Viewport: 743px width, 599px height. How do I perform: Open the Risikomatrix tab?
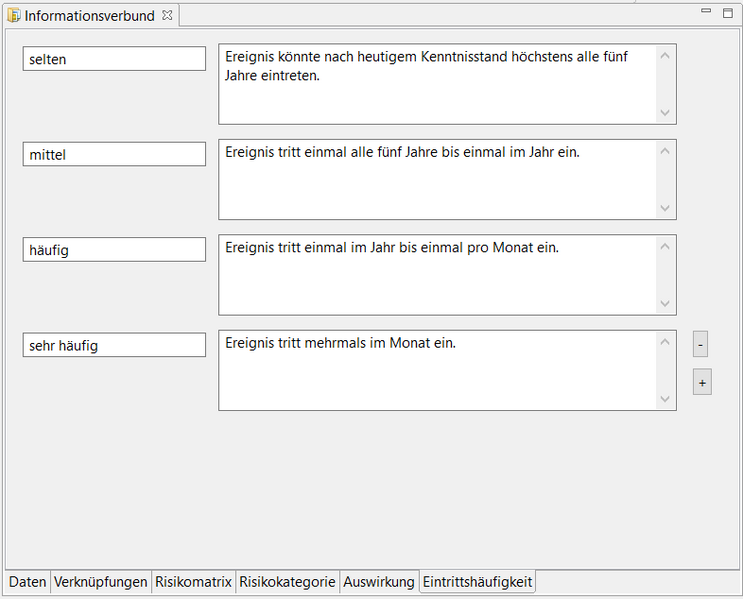tap(193, 582)
